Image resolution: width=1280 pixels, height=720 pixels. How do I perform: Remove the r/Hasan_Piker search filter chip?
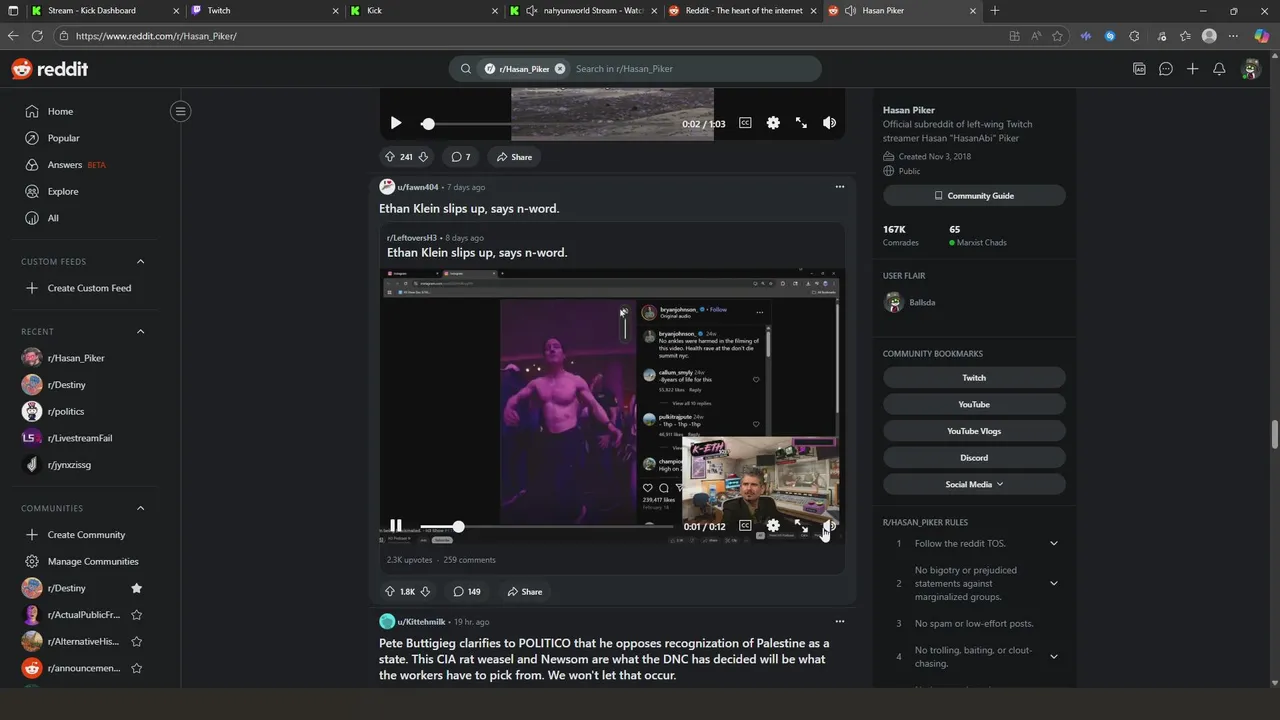(560, 69)
